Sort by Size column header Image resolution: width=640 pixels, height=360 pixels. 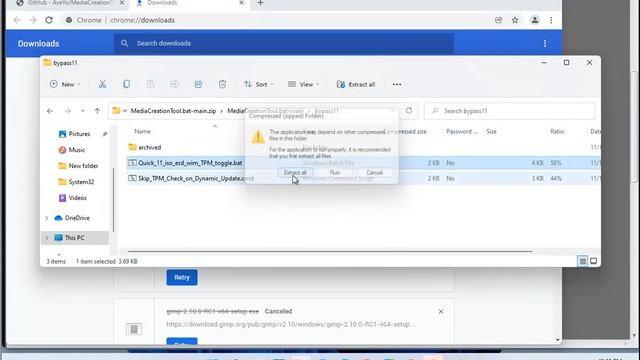tap(491, 131)
